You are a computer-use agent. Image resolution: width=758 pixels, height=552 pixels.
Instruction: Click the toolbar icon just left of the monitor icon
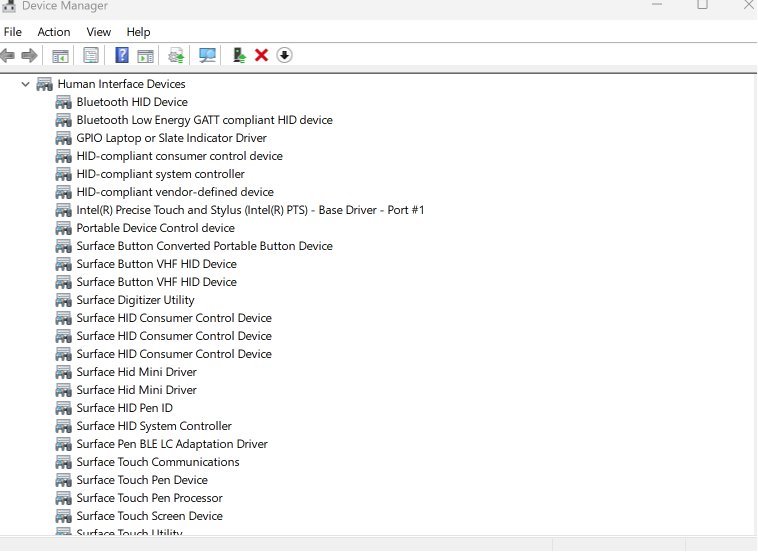click(x=176, y=56)
